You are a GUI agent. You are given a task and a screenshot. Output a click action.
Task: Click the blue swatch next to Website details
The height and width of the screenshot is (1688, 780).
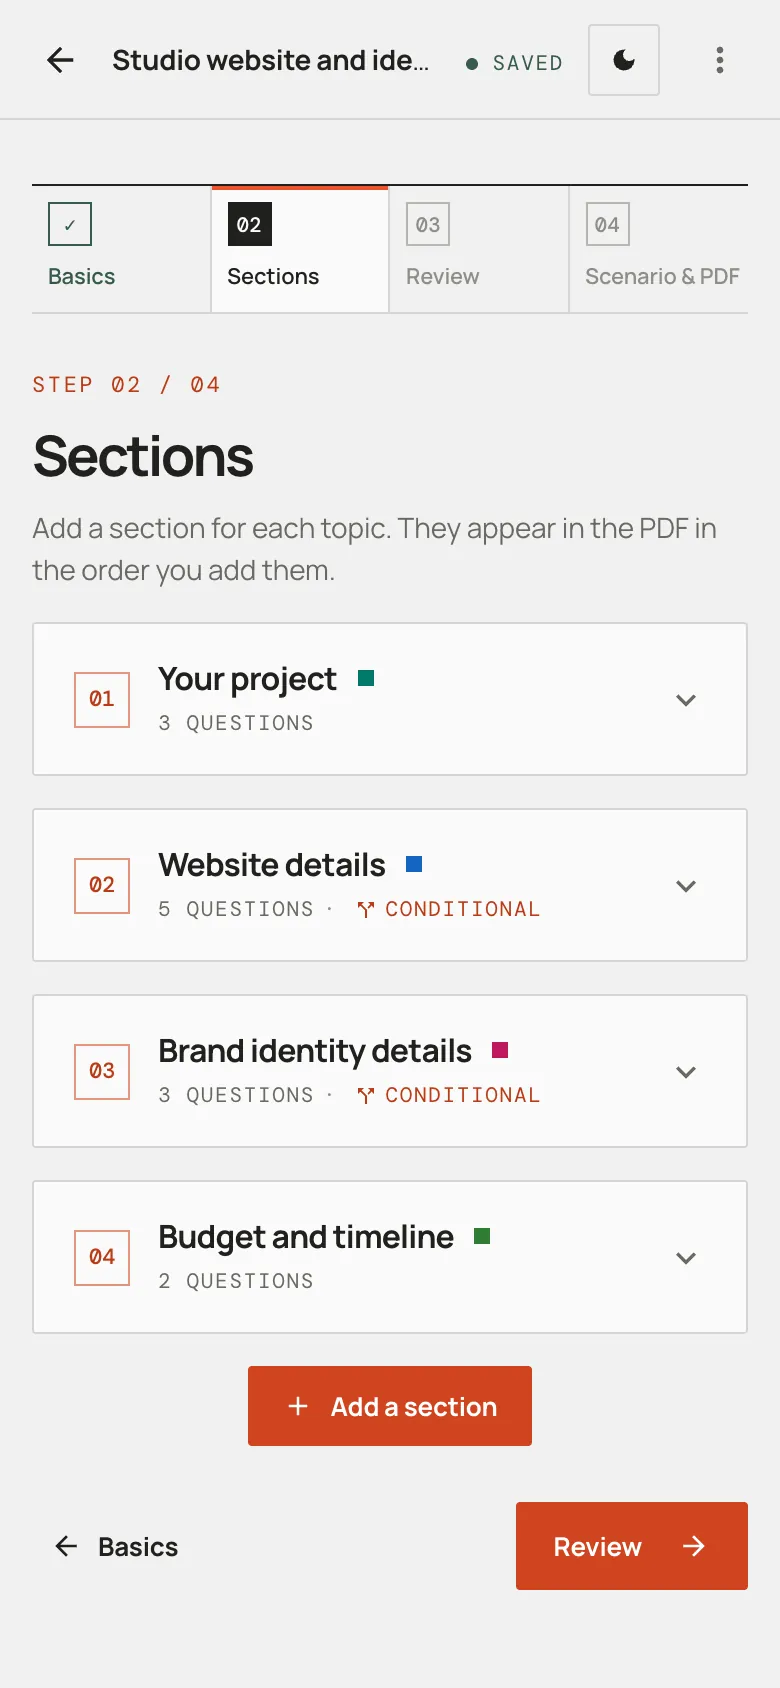414,864
